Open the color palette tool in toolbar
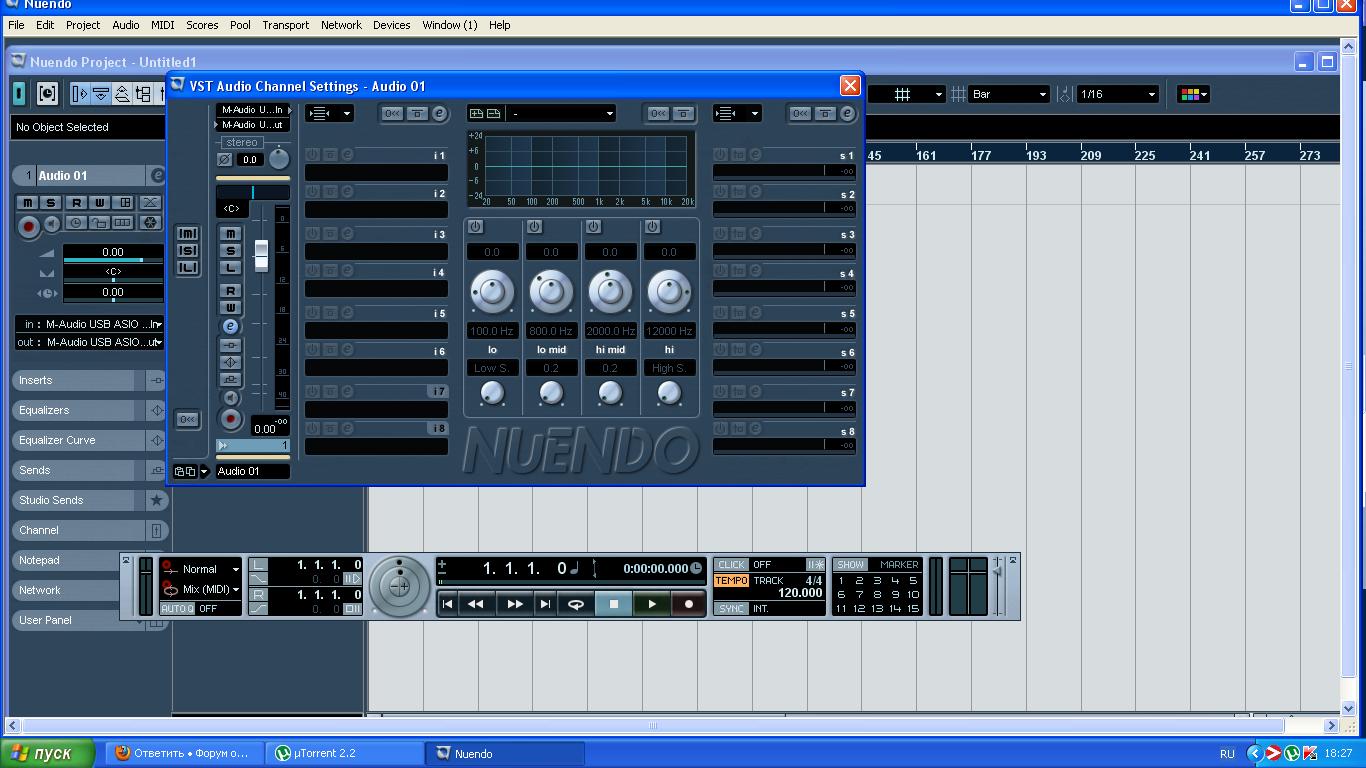Screen dimensions: 1366x768 1192,94
